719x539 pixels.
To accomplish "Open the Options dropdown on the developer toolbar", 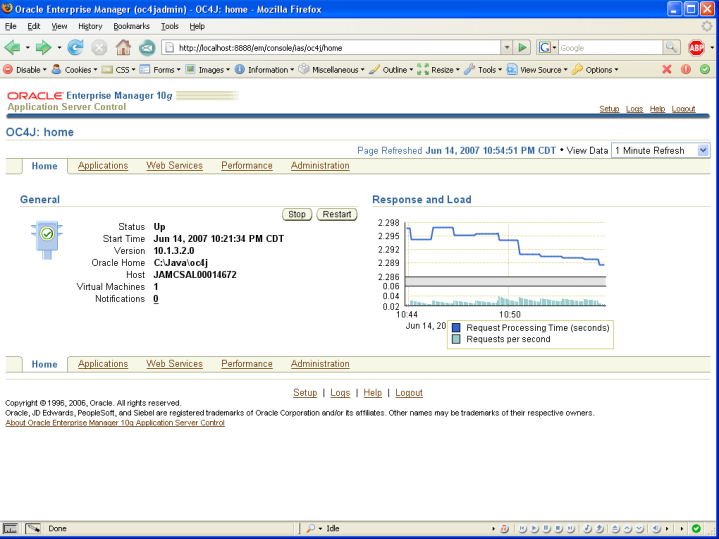I will pyautogui.click(x=595, y=70).
